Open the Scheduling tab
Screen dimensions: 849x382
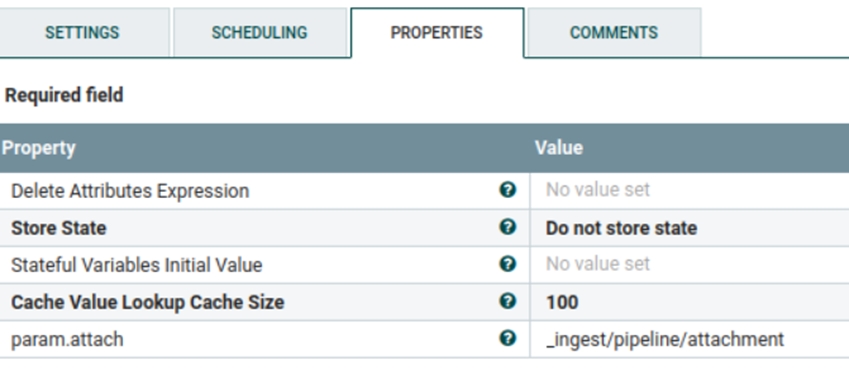(259, 32)
